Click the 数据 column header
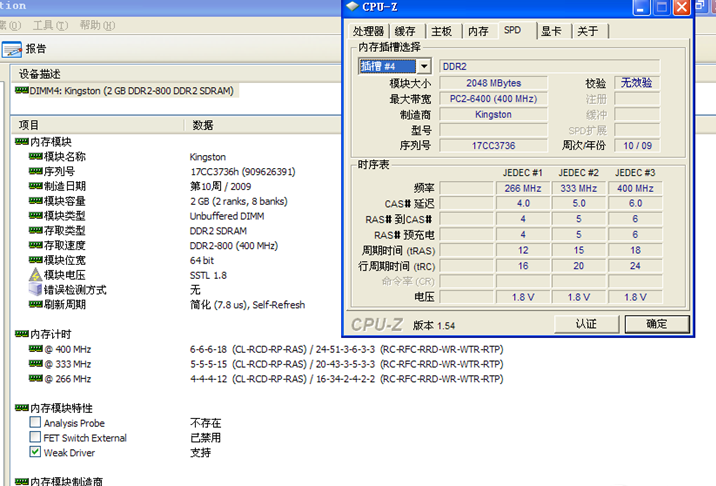The width and height of the screenshot is (716, 486). [203, 125]
